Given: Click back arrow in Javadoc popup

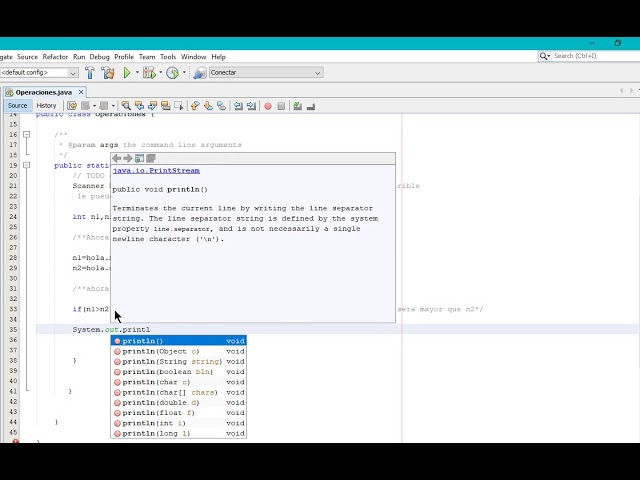Looking at the screenshot, I should coord(117,159).
